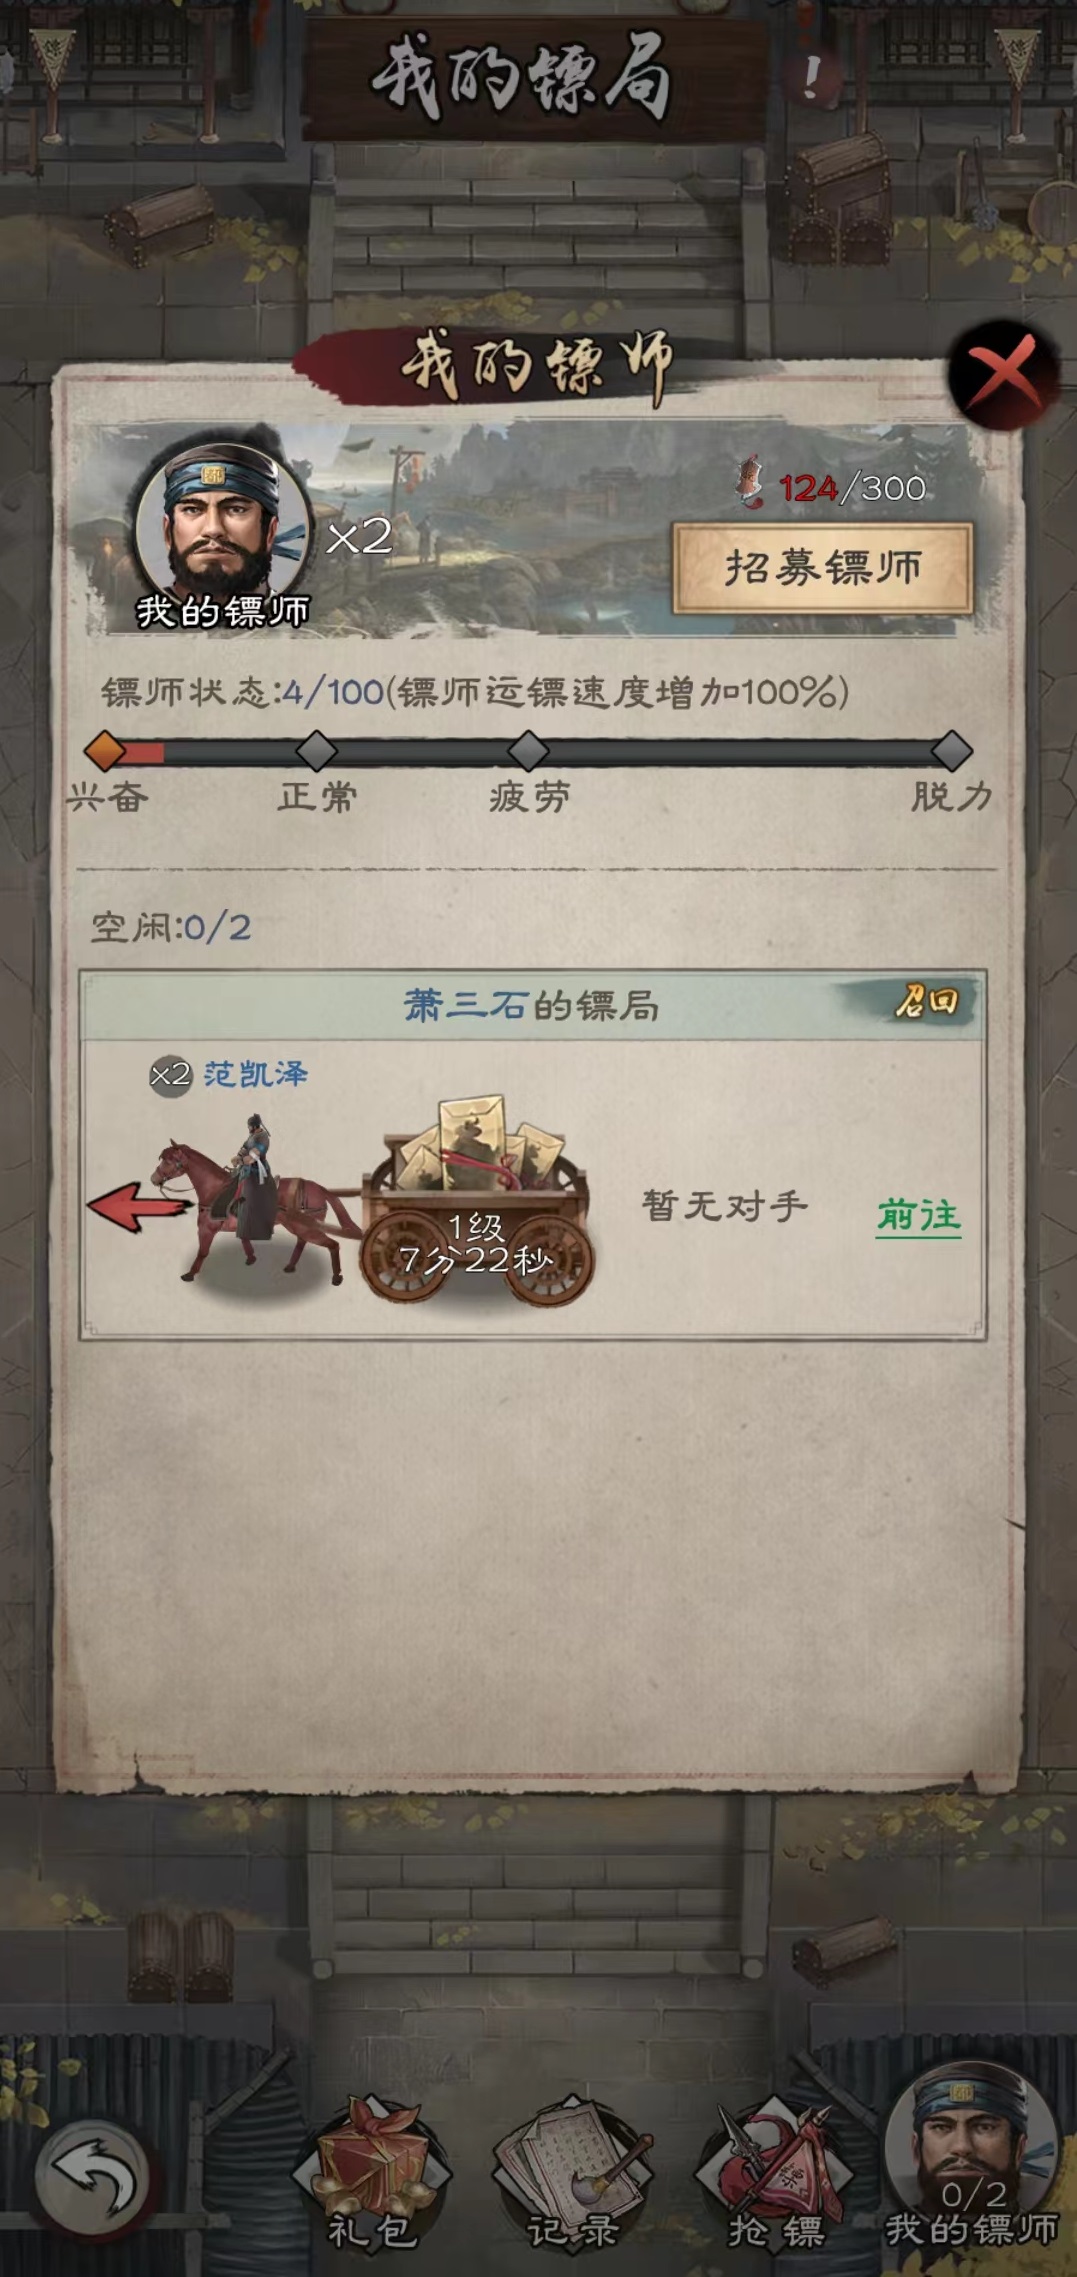Screen dimensions: 1077x2277
Task: Click the 脱力 diamond marker
Action: (x=952, y=750)
